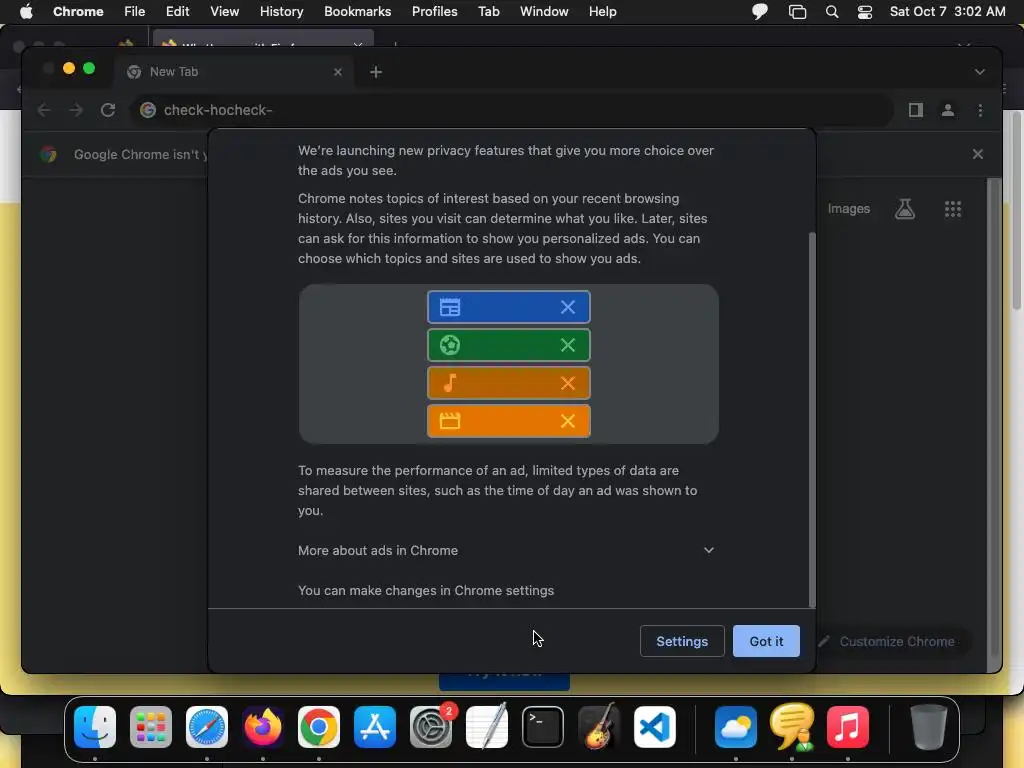Click the Chrome logo in the infobar

click(48, 154)
